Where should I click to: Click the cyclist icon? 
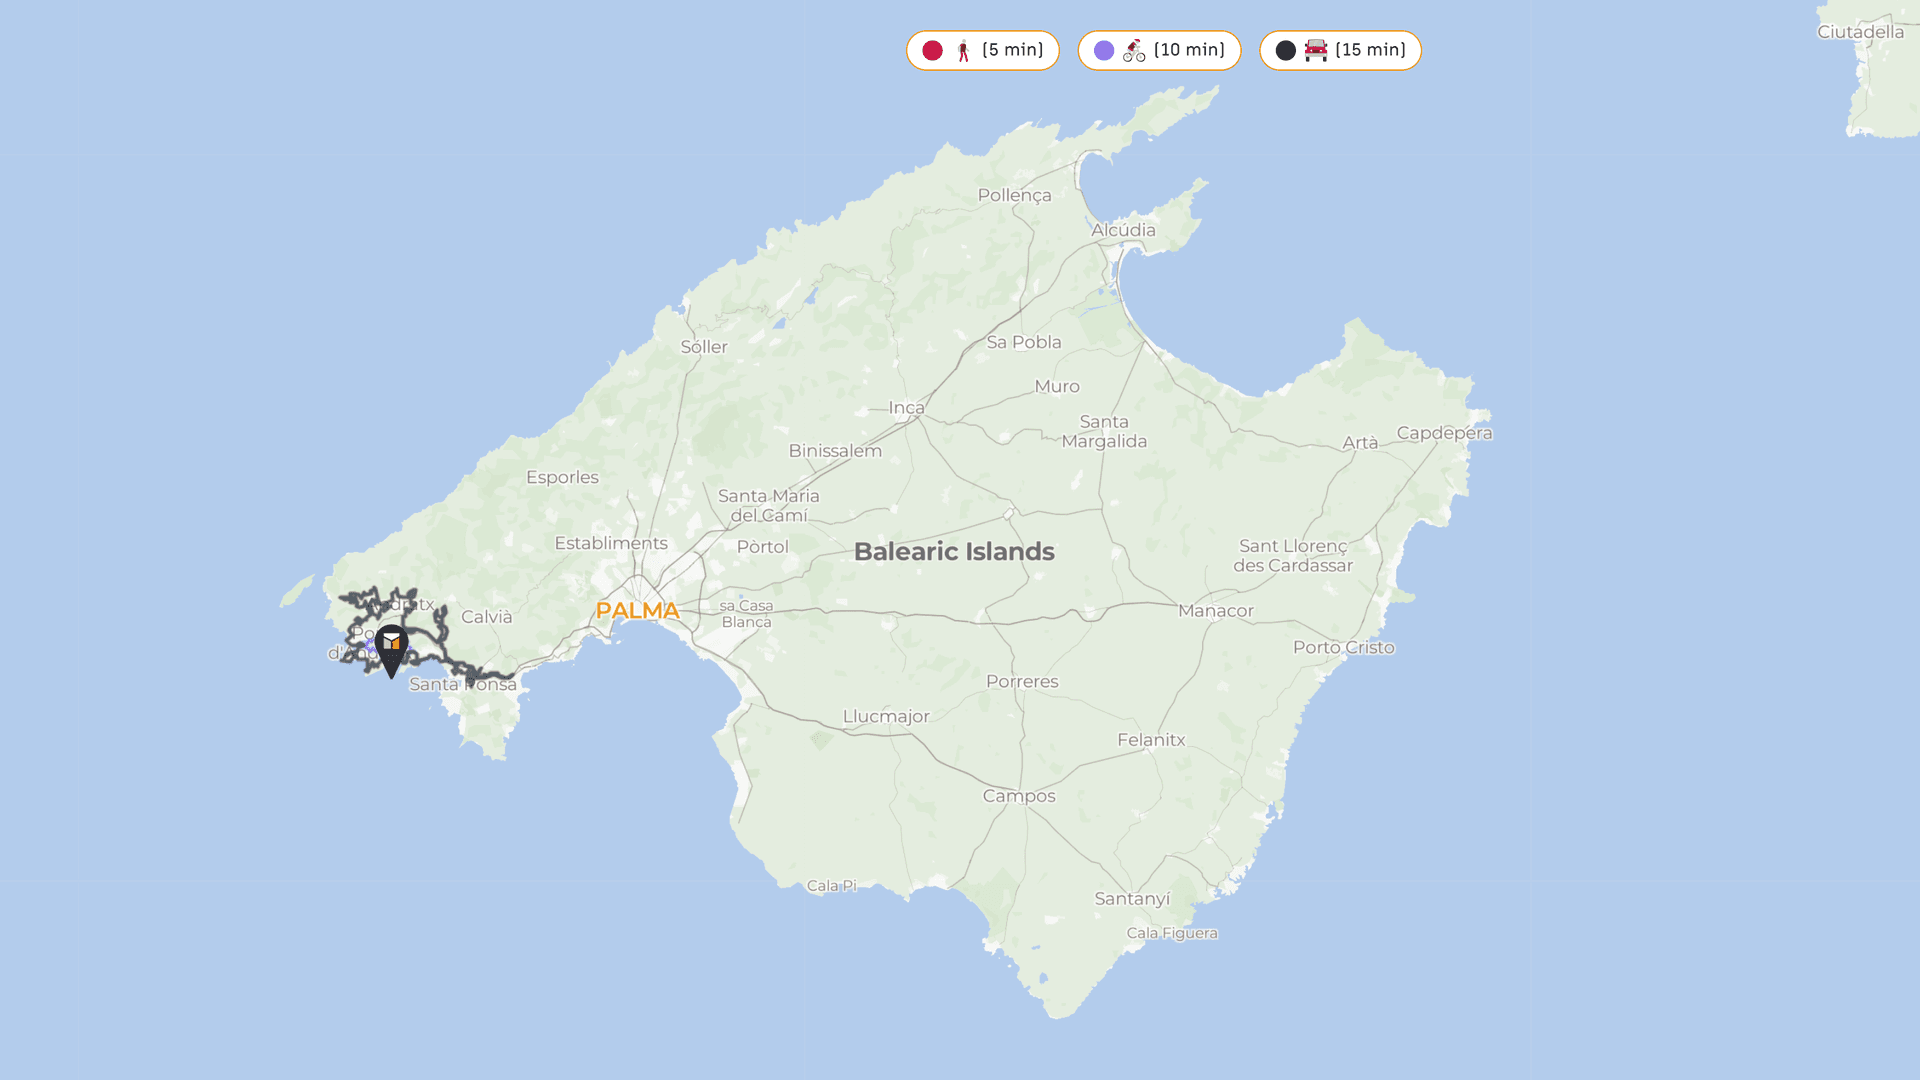coord(1134,50)
